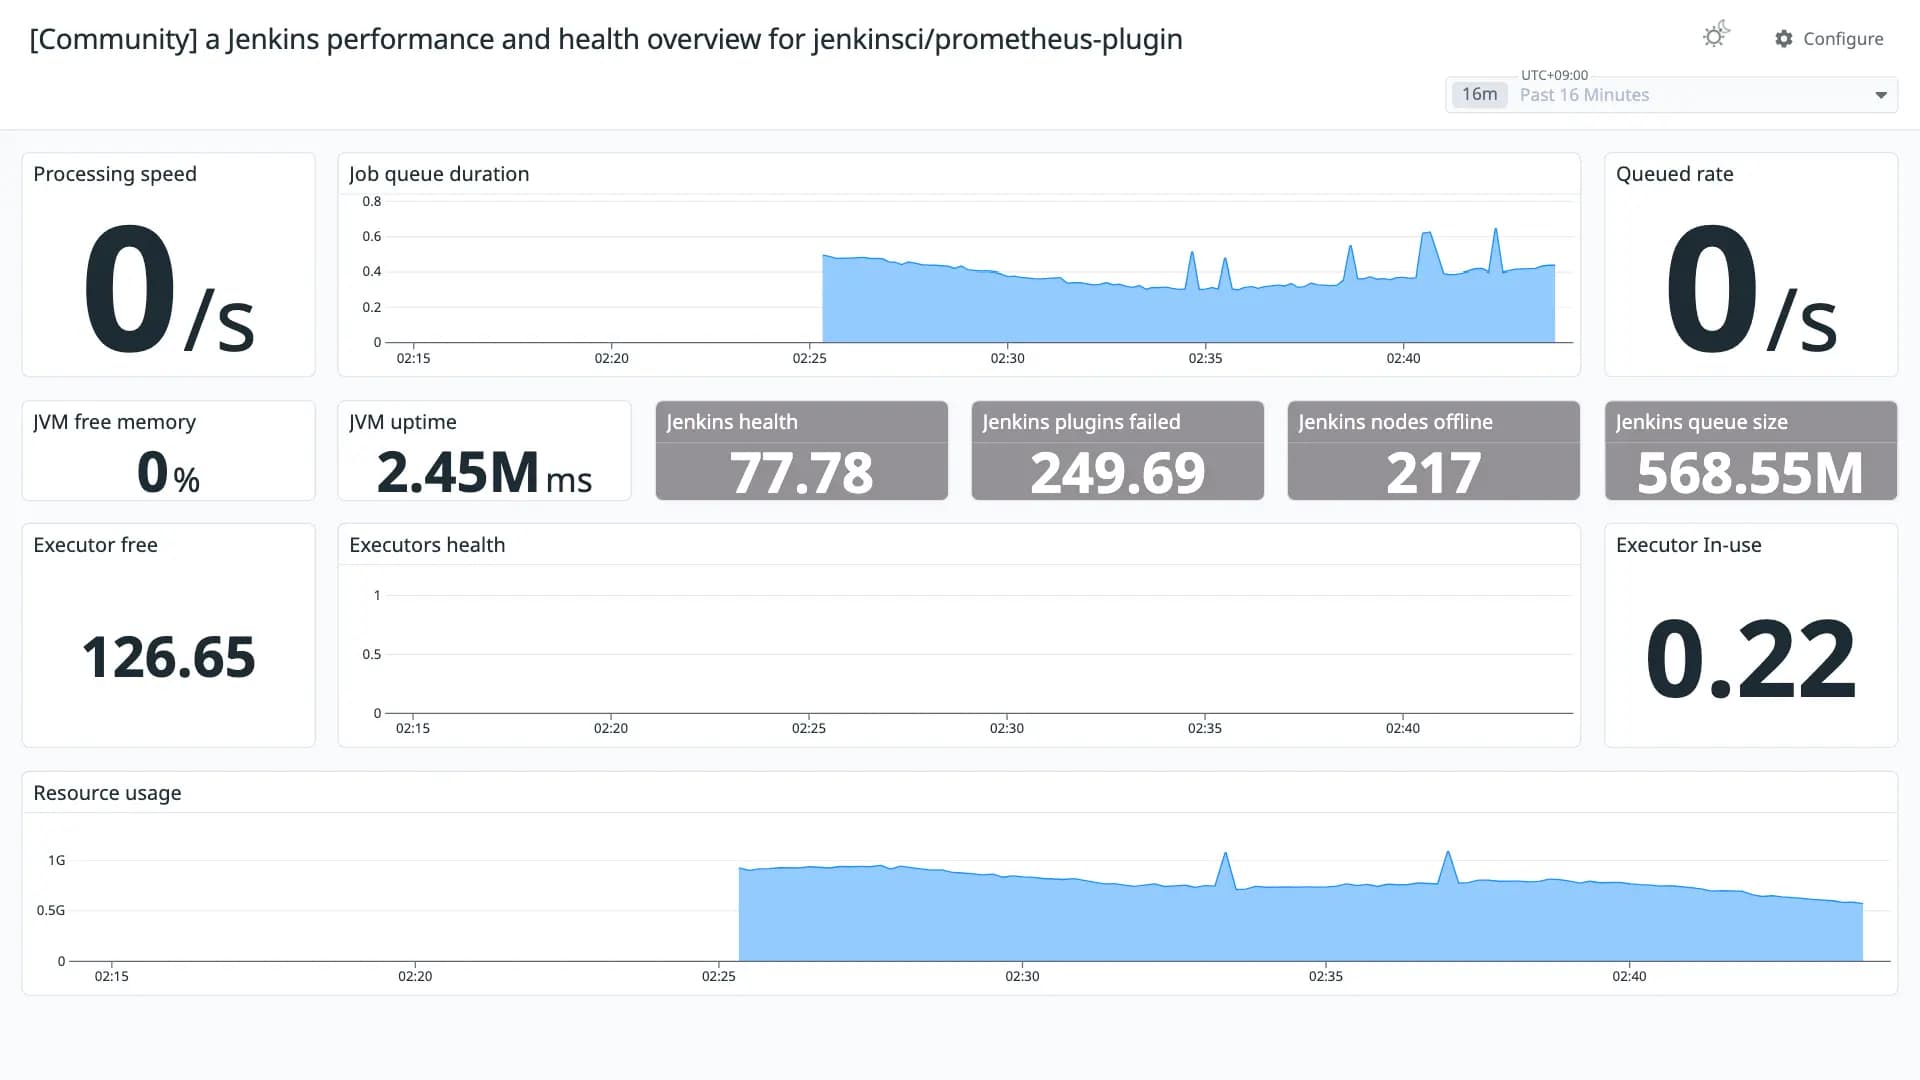This screenshot has width=1920, height=1080.
Task: Click the Executors health empty chart
Action: [980, 654]
